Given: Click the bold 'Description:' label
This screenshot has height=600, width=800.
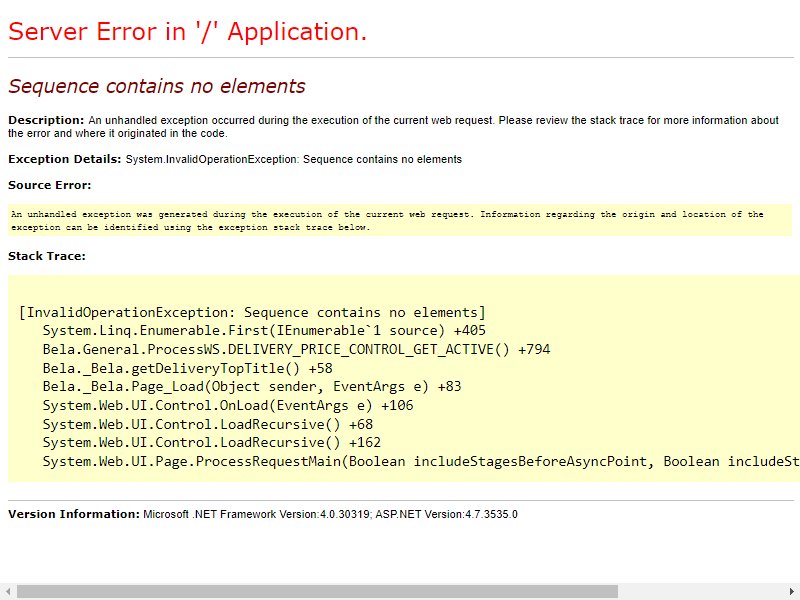Looking at the screenshot, I should pyautogui.click(x=46, y=120).
